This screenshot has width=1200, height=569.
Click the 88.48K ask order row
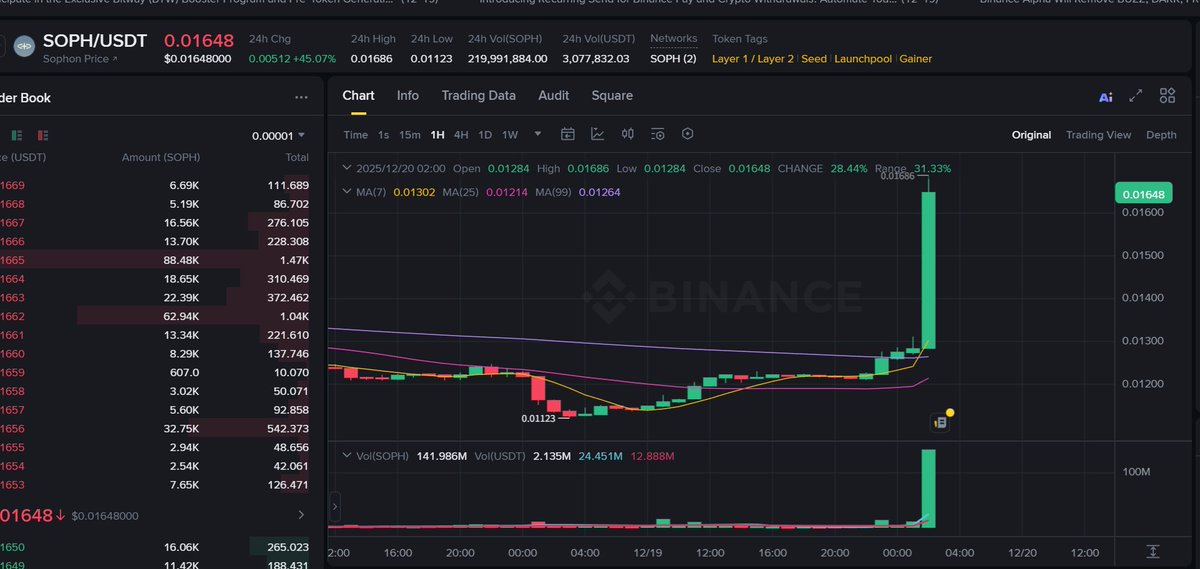[x=155, y=260]
